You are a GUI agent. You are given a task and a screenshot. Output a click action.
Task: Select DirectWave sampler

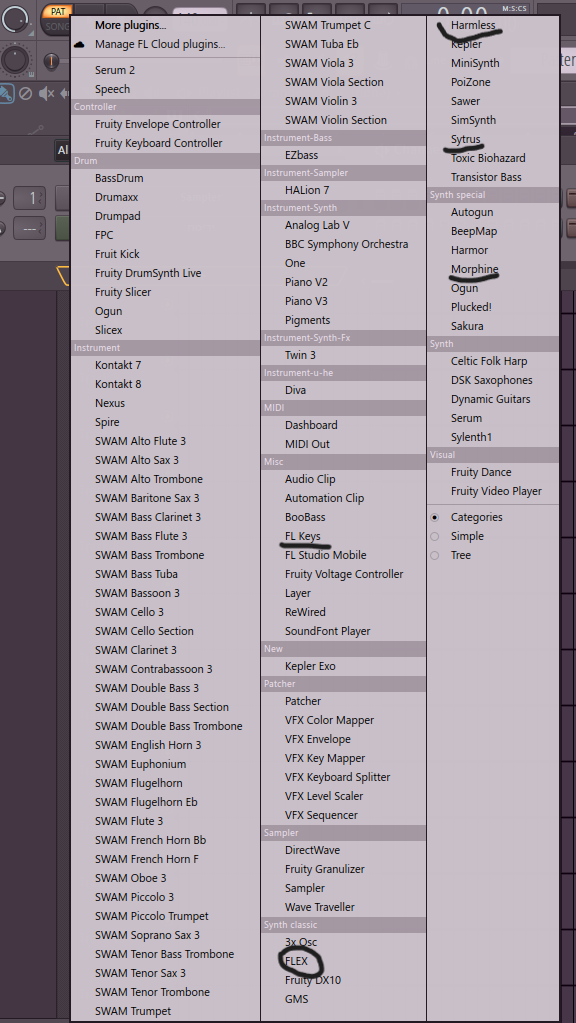312,850
